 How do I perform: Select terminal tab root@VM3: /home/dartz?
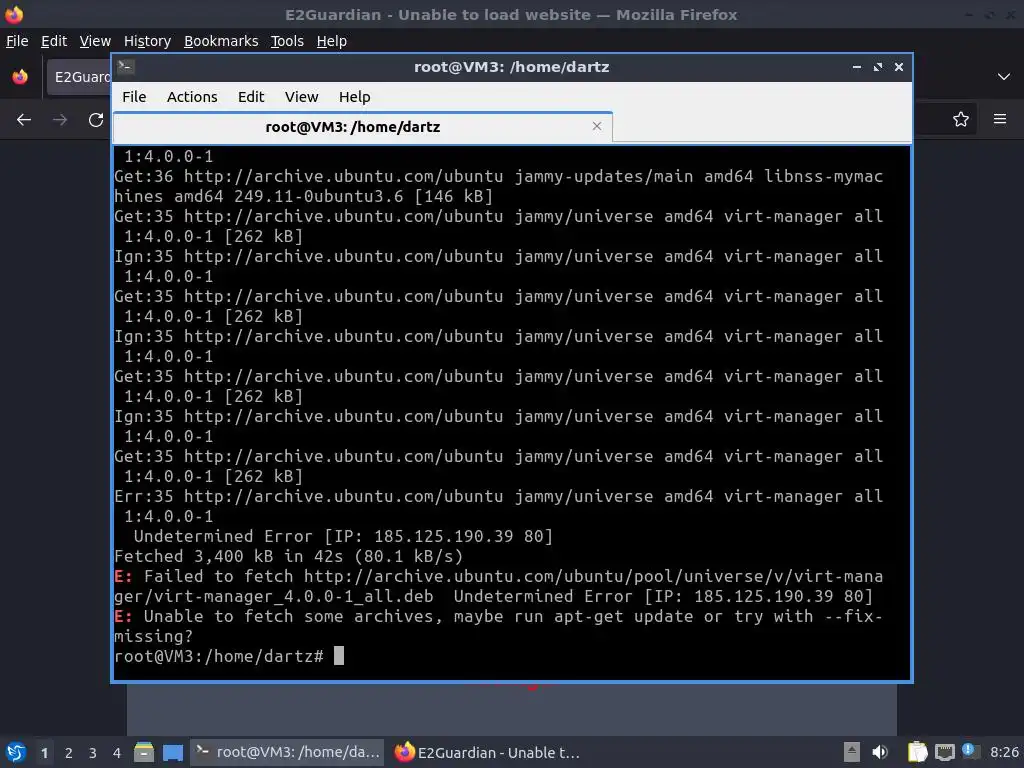tap(353, 127)
